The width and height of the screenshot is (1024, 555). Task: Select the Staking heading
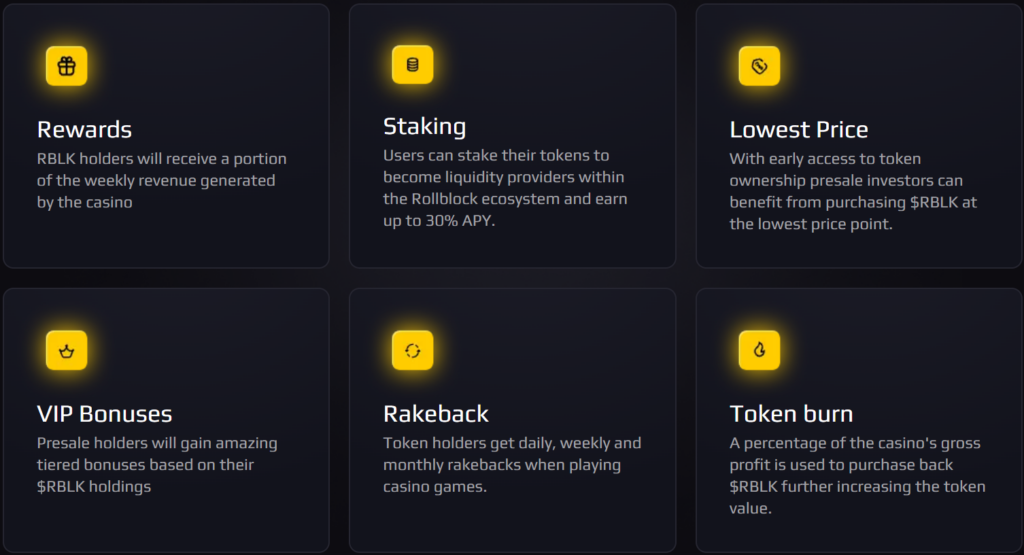pyautogui.click(x=424, y=127)
